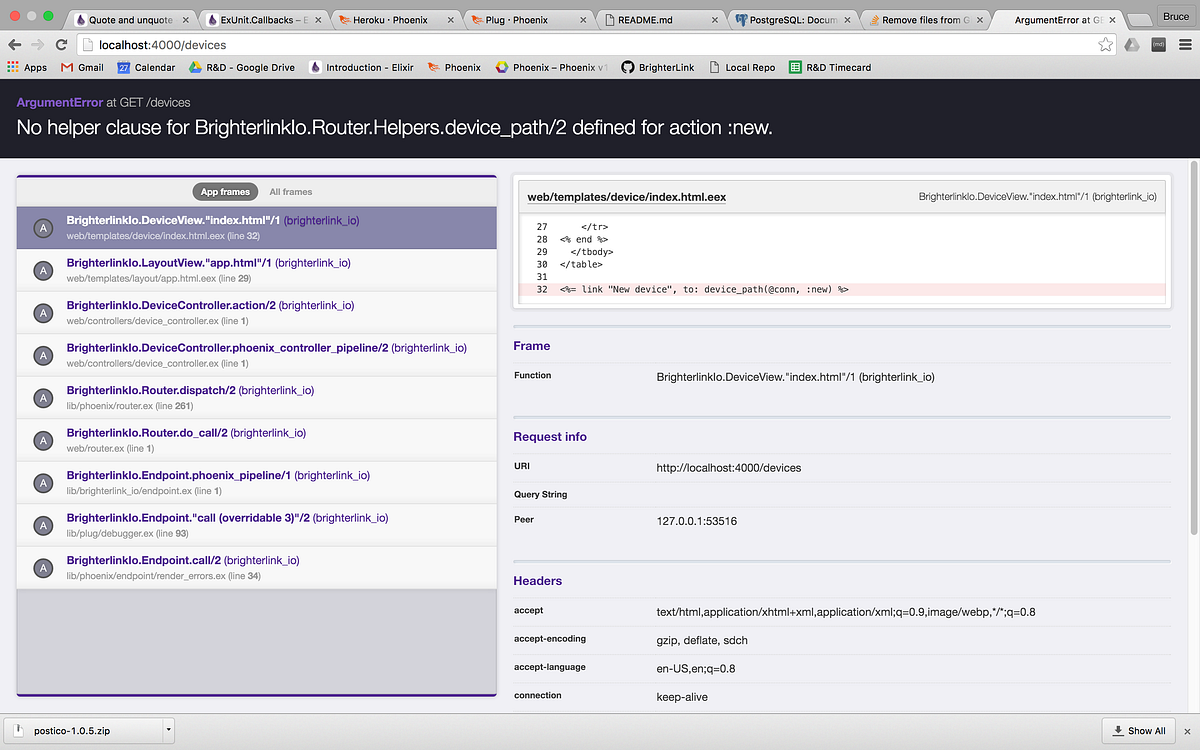The width and height of the screenshot is (1200, 750).
Task: Click the Show All downloads button
Action: [x=1138, y=731]
